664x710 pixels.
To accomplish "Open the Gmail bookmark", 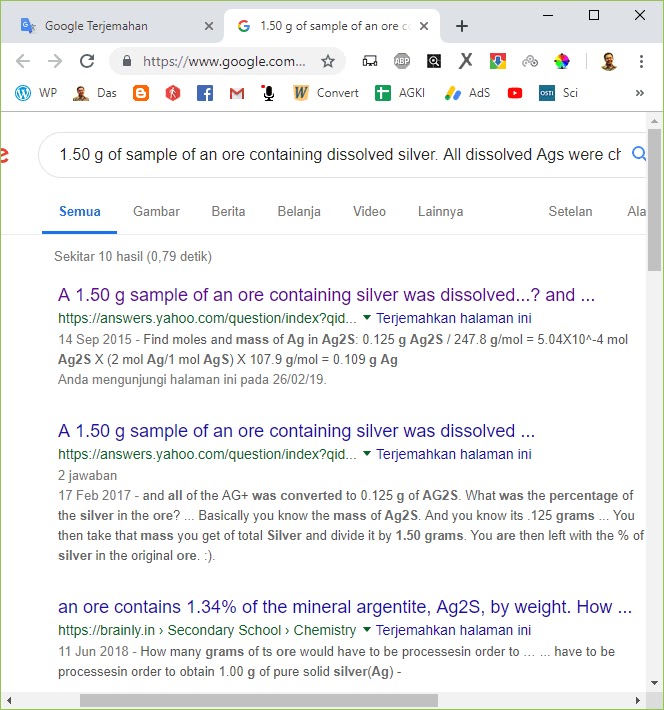I will (x=237, y=93).
